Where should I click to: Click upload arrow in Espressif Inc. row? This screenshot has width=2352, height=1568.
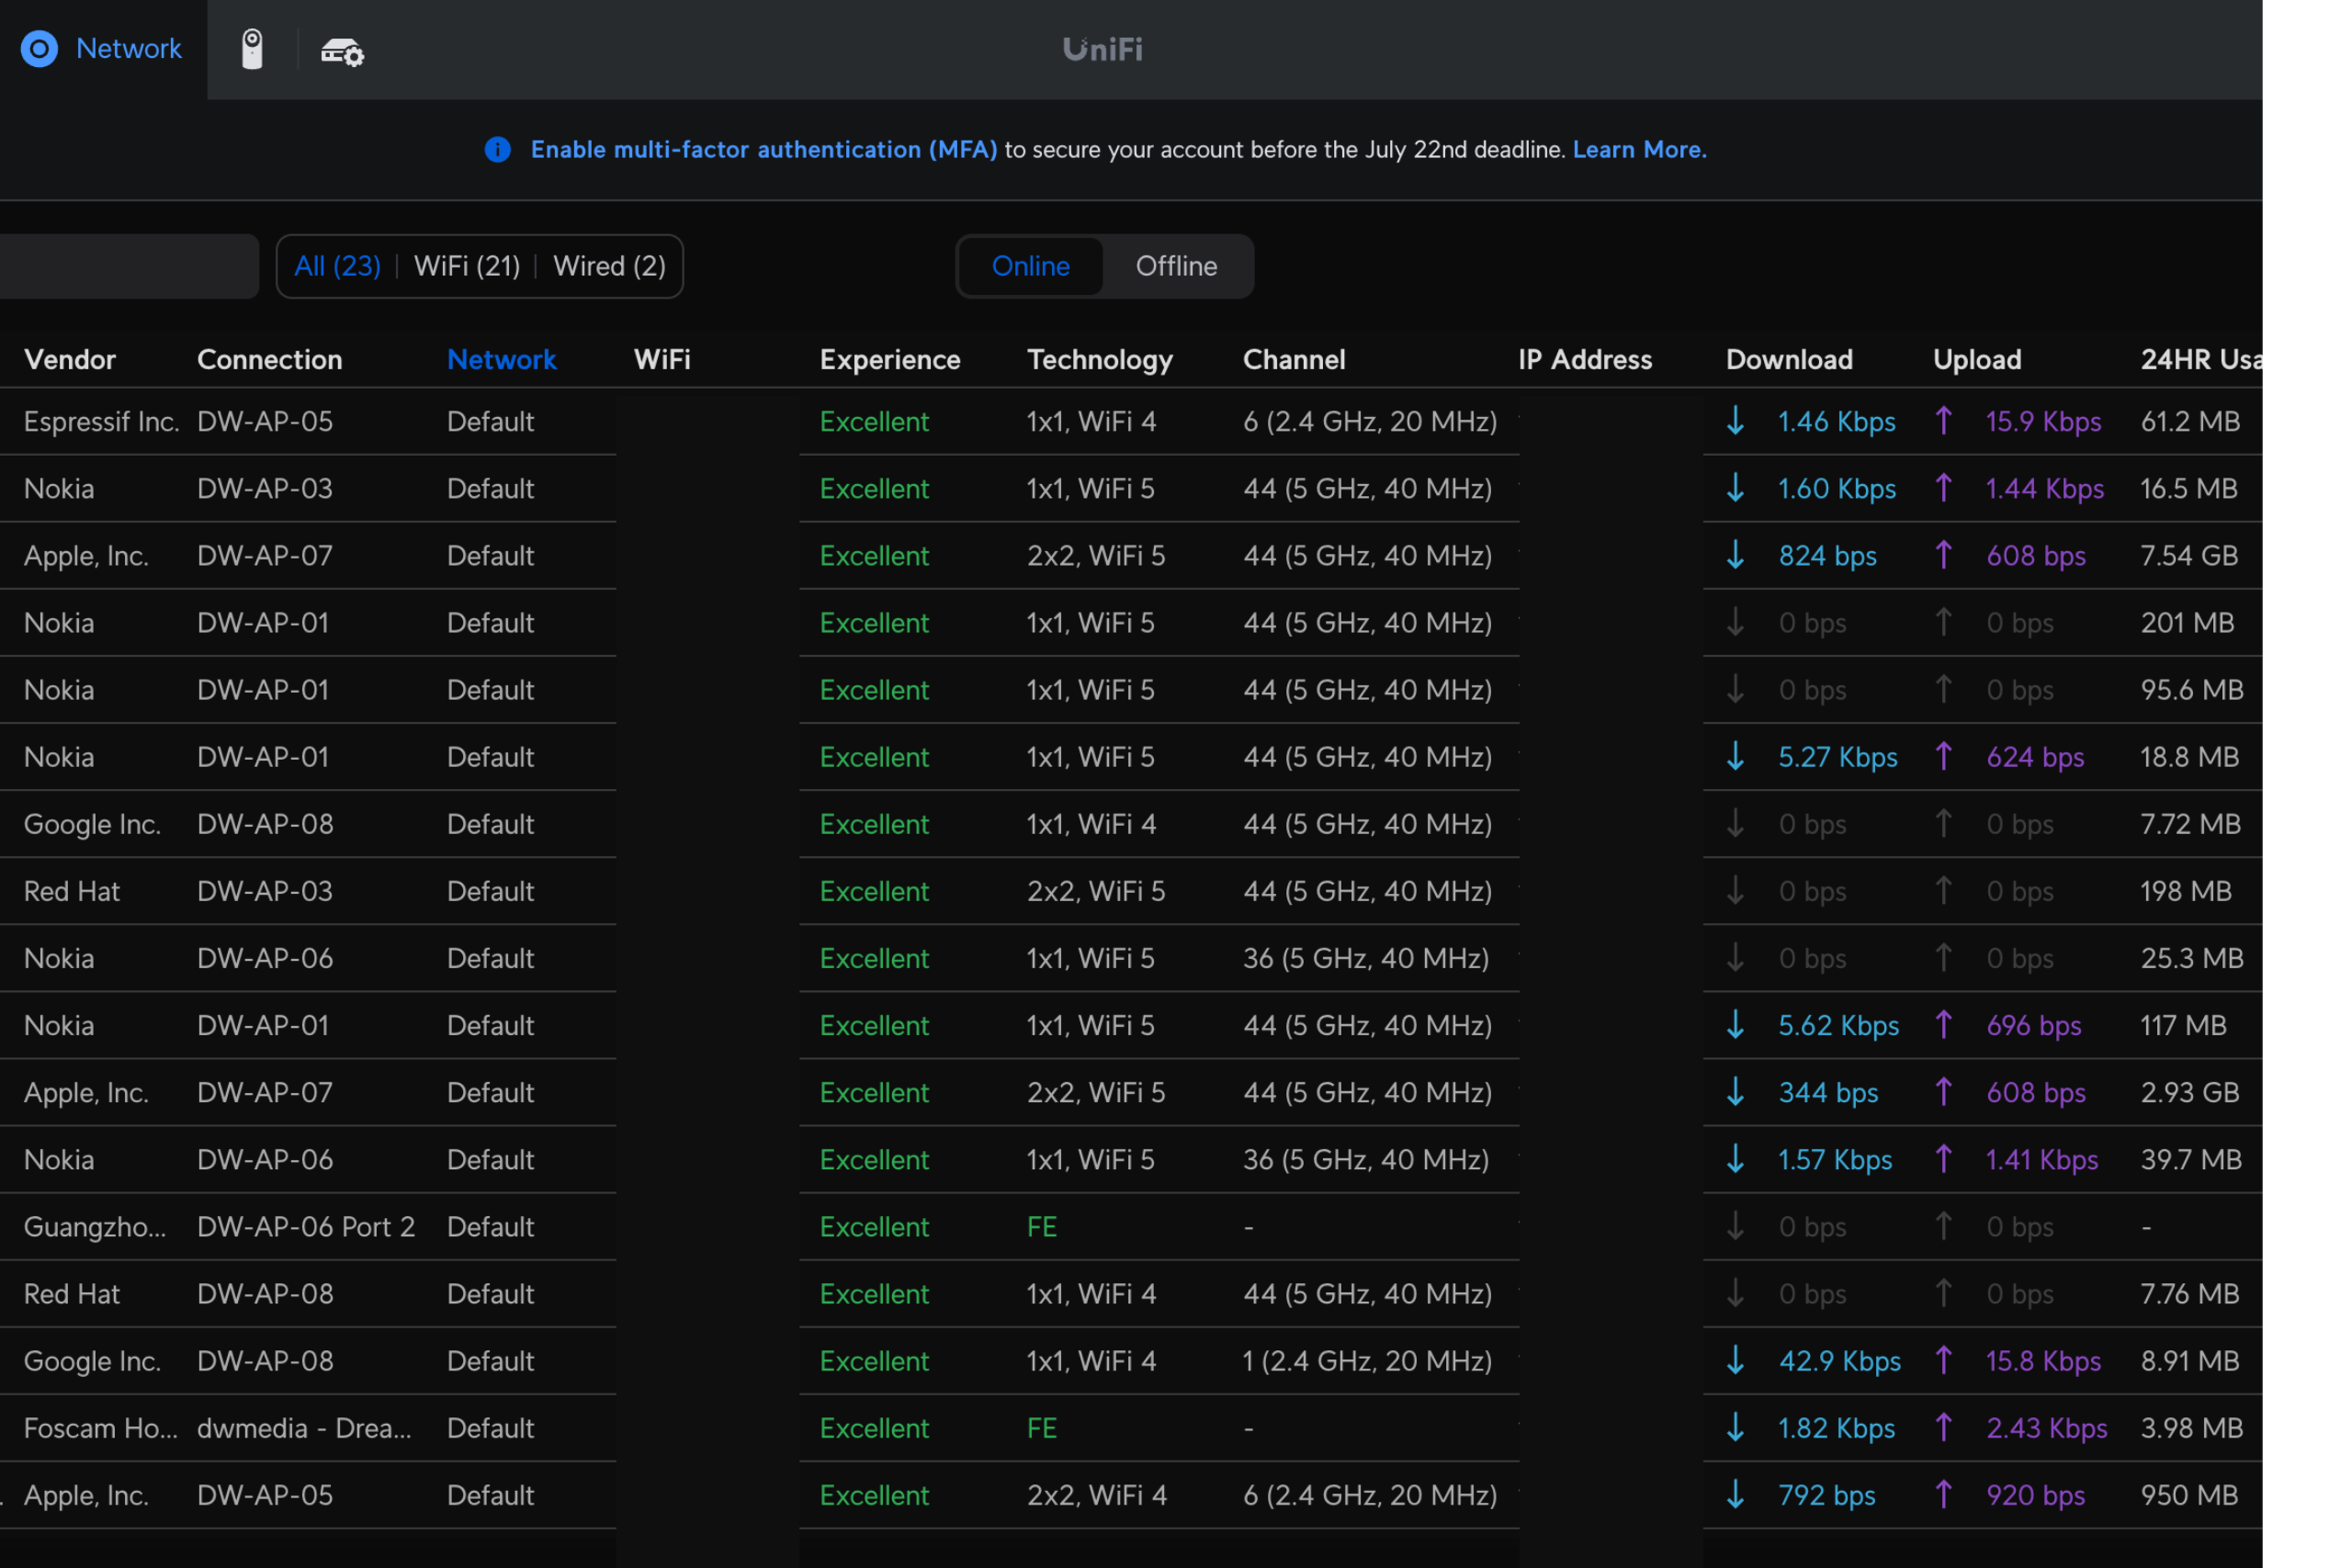(x=1943, y=421)
